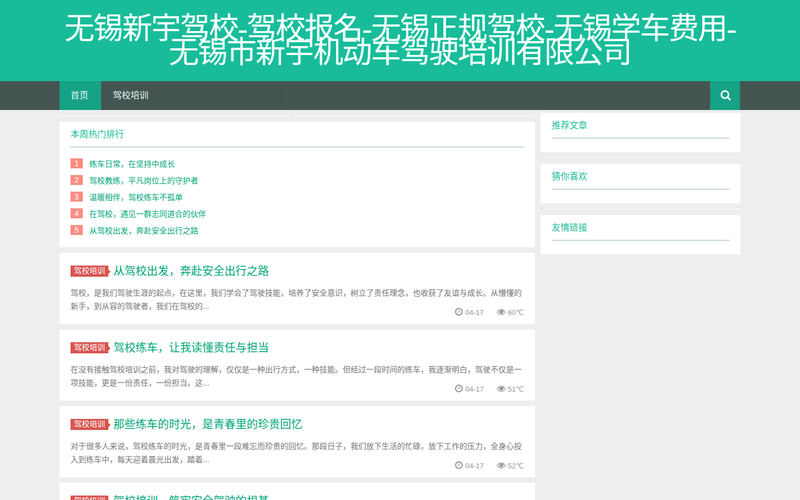Click rank number 5 badge
This screenshot has width=800, height=500.
tap(77, 230)
